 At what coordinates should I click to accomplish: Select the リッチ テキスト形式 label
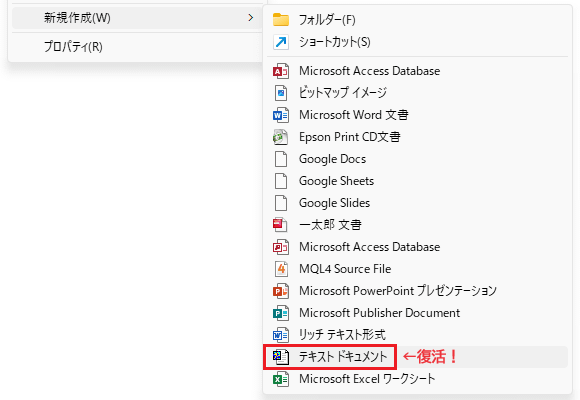pyautogui.click(x=342, y=335)
